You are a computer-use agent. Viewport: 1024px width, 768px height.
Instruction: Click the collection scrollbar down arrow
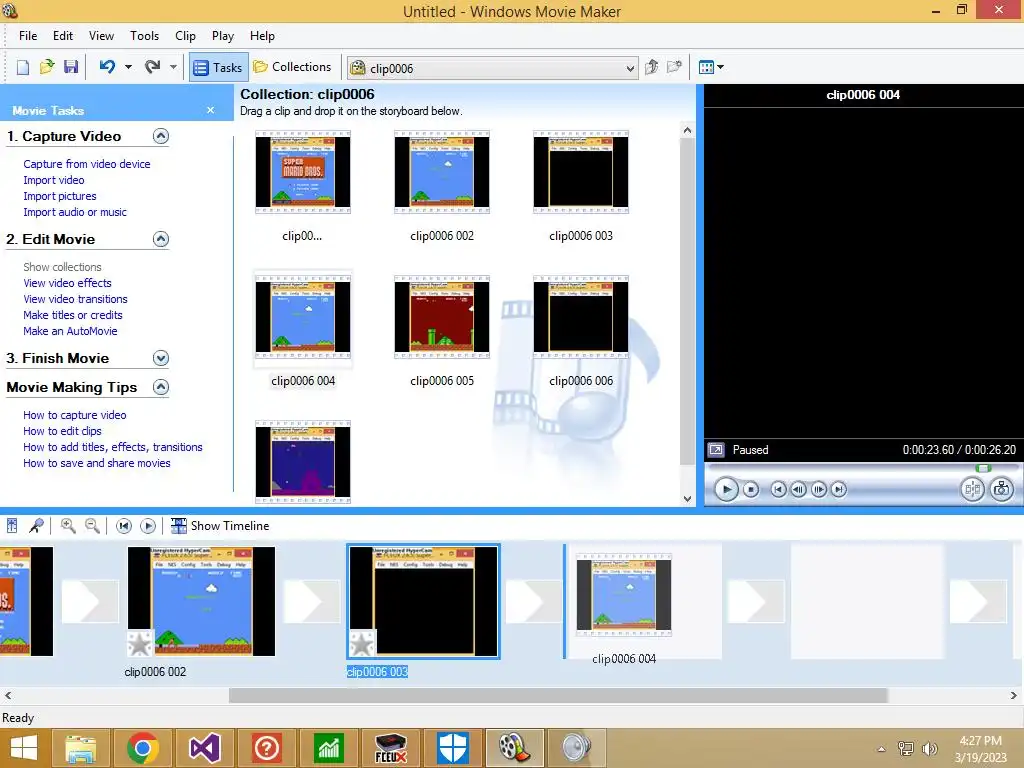687,498
